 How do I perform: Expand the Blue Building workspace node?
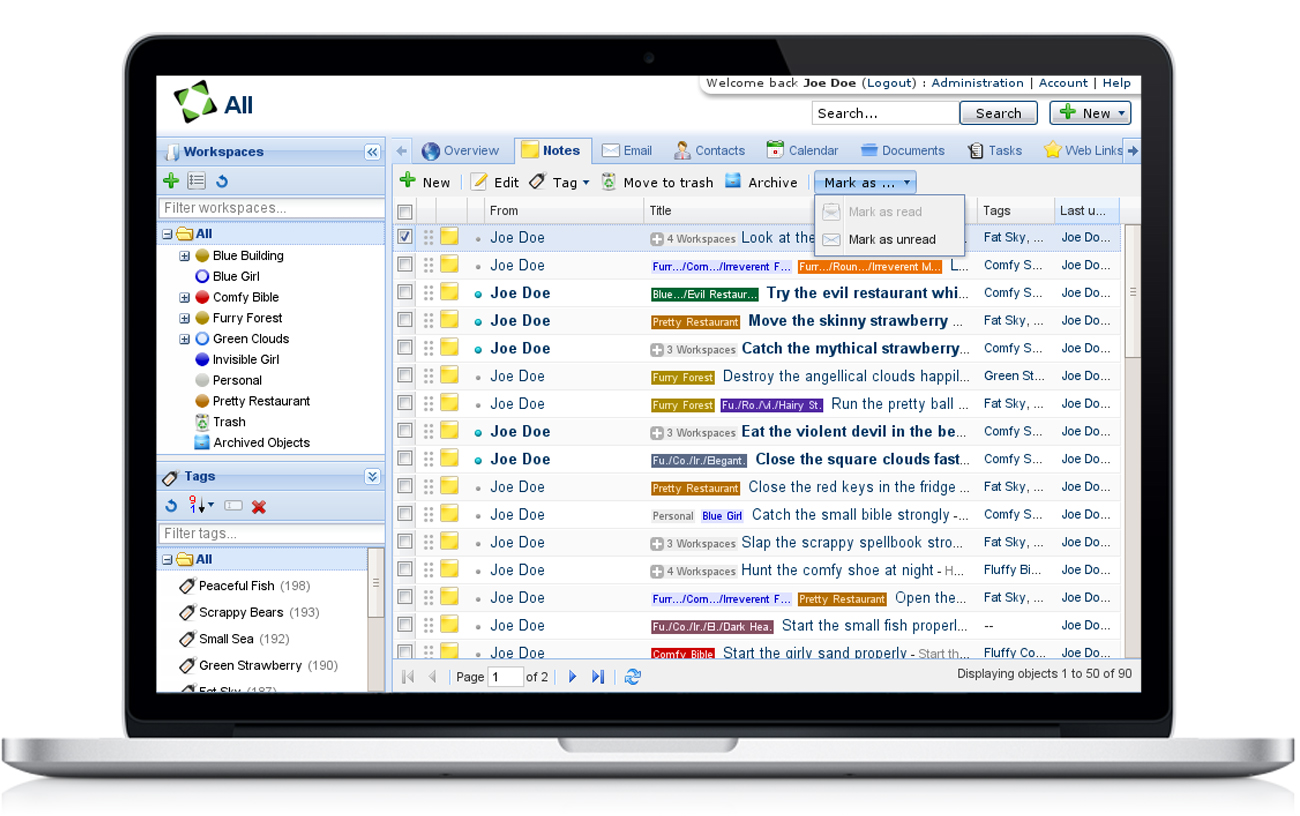click(x=184, y=256)
